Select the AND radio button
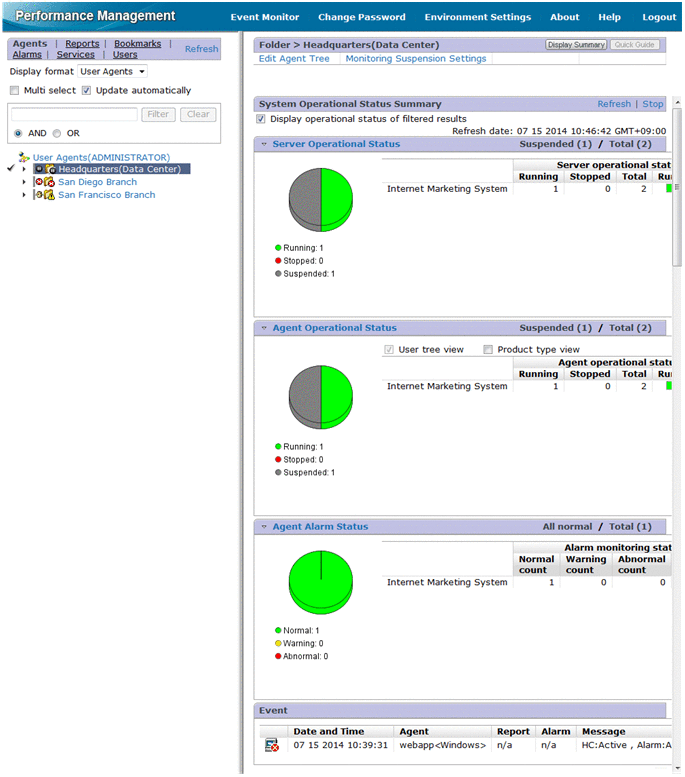This screenshot has height=777, width=685. tap(18, 133)
